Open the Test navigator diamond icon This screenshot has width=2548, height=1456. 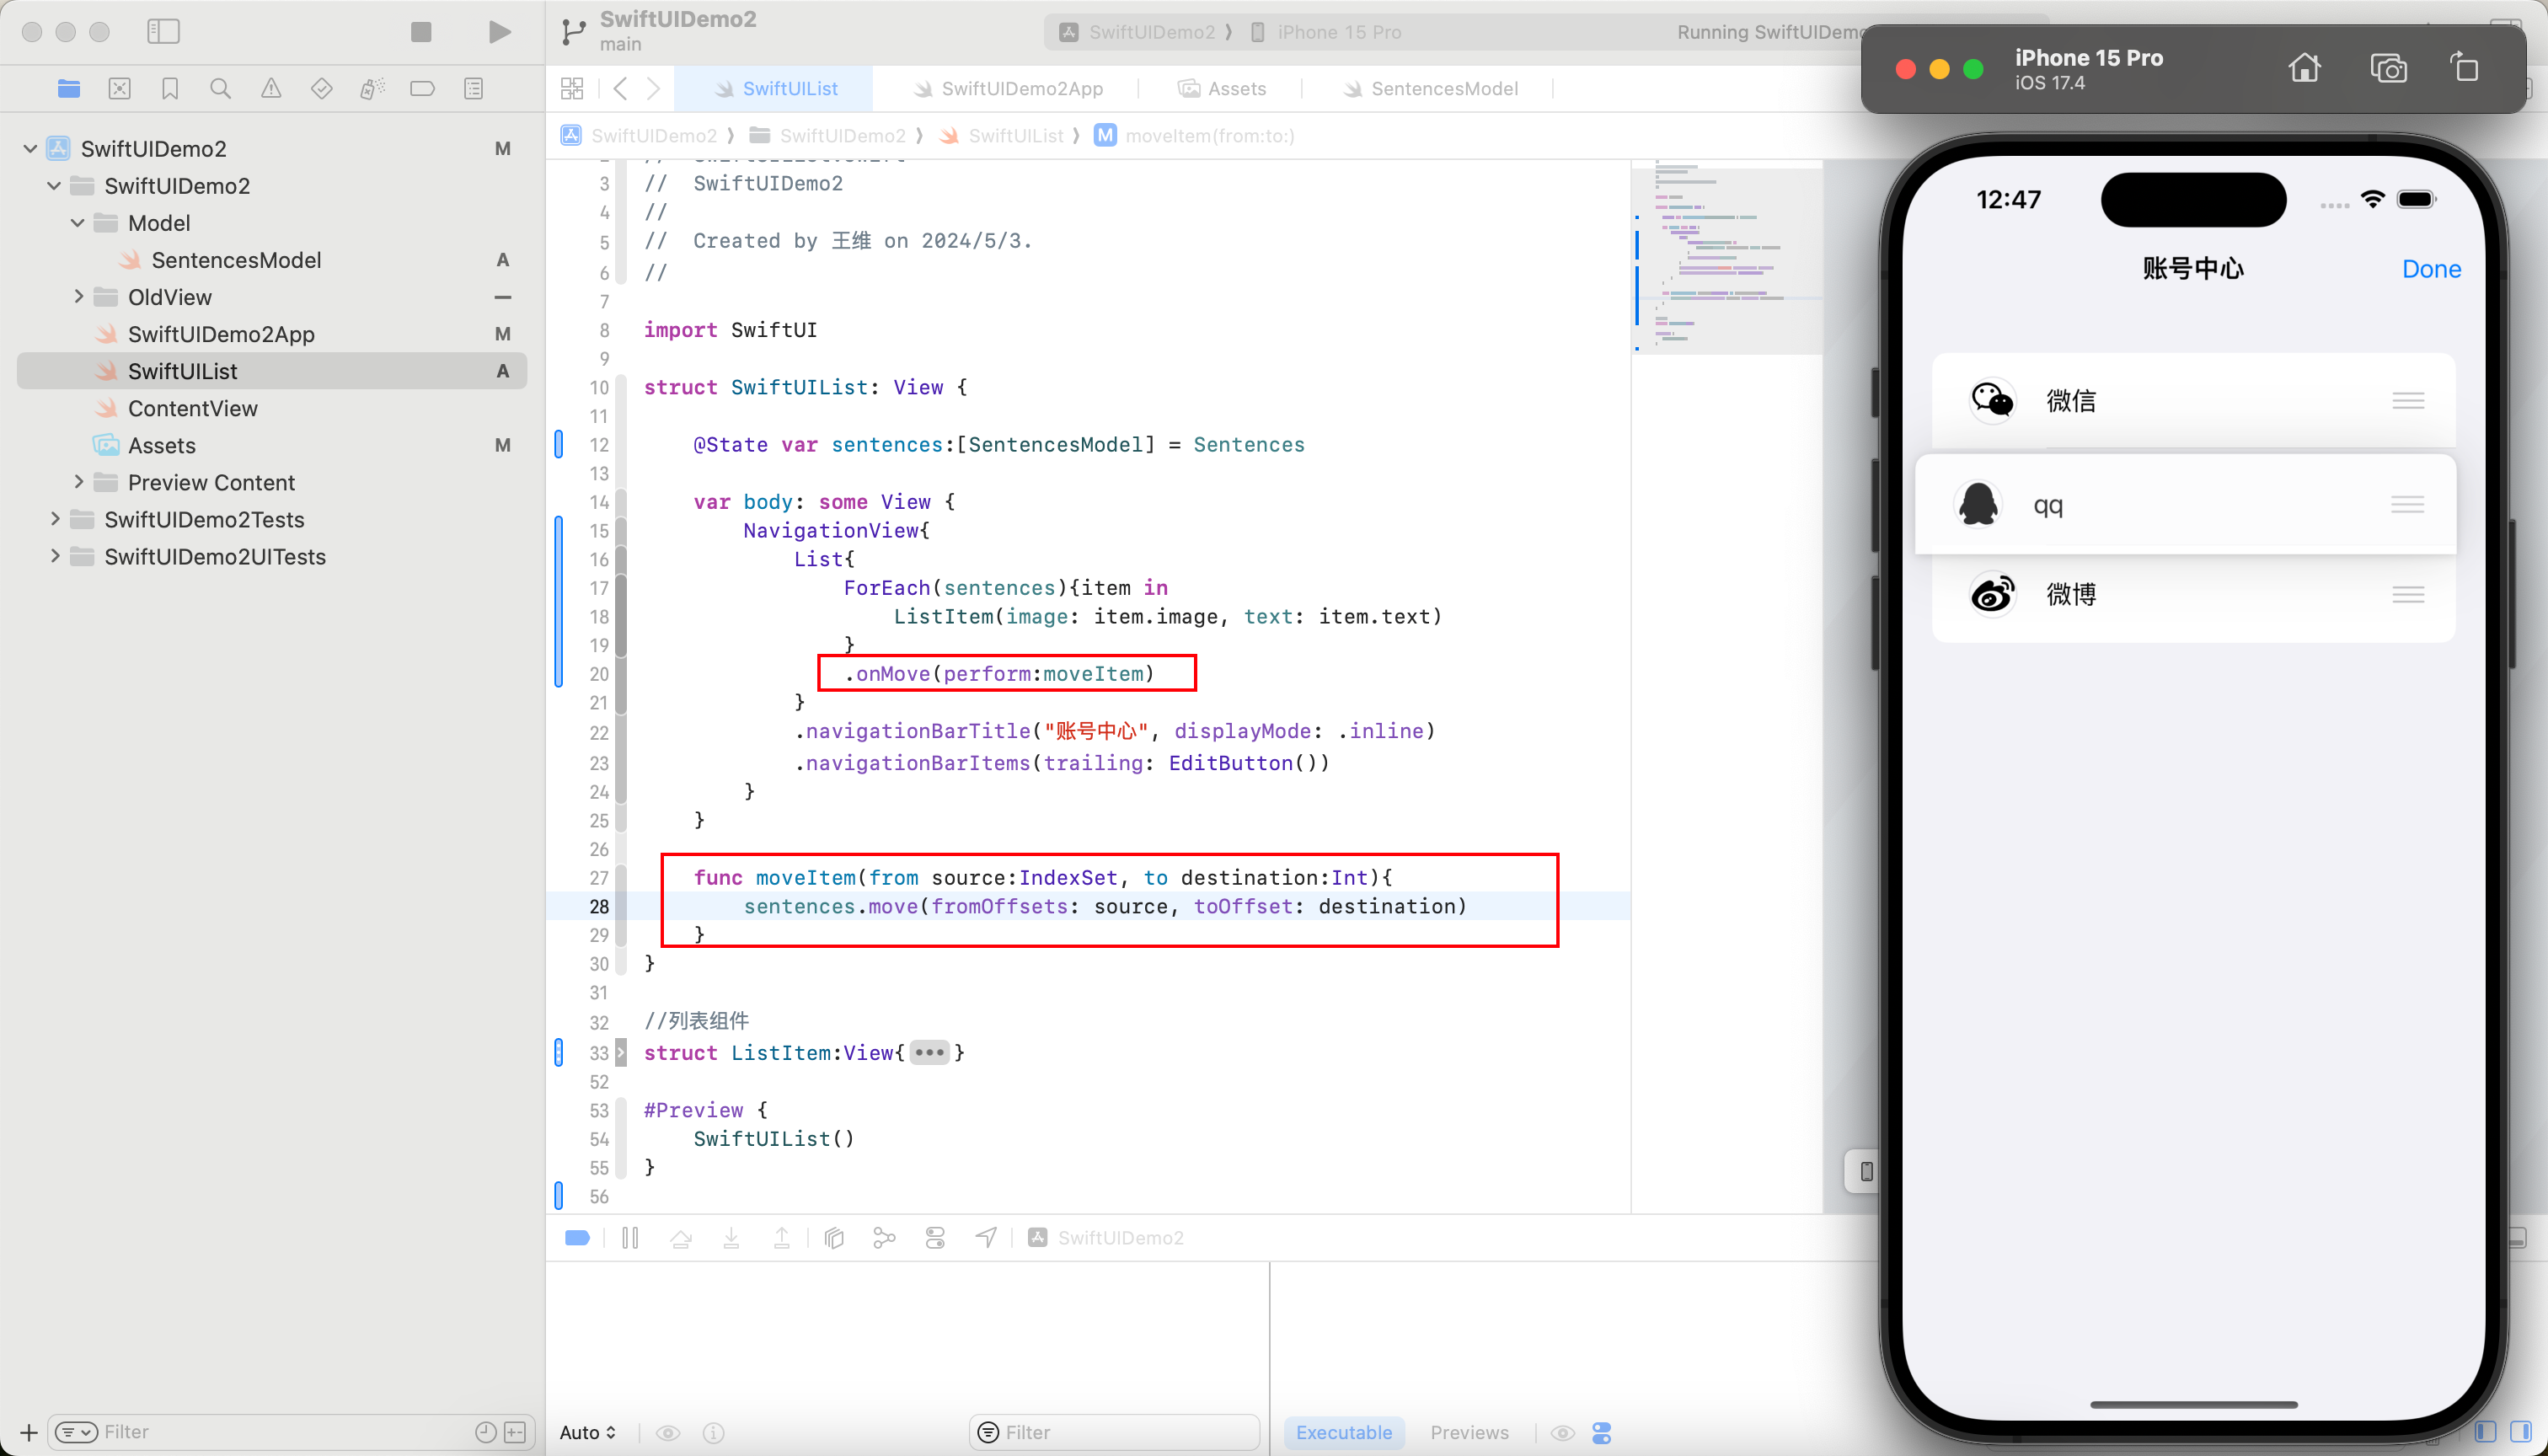322,89
